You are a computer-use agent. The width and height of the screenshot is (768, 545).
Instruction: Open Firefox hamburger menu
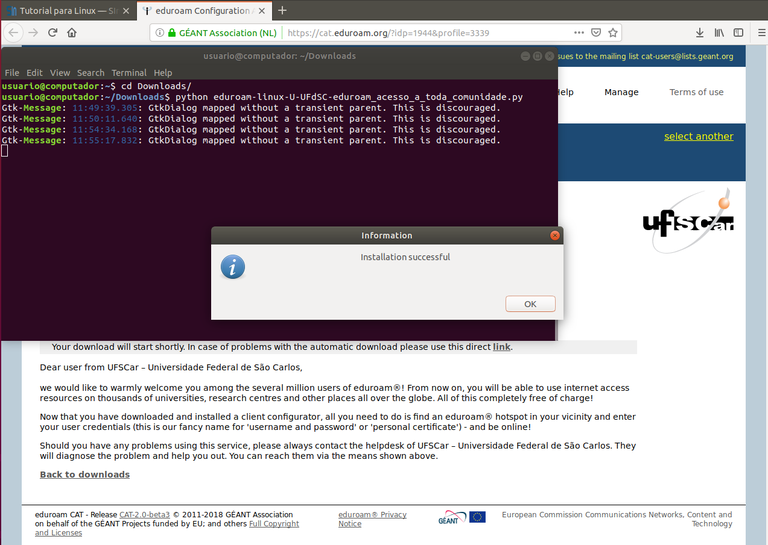point(762,33)
